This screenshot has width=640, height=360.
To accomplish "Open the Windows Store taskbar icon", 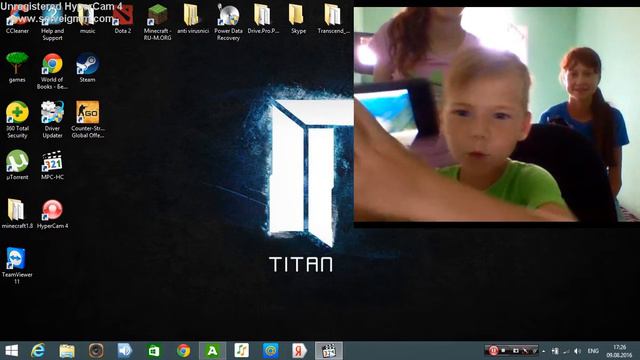I will click(x=154, y=351).
